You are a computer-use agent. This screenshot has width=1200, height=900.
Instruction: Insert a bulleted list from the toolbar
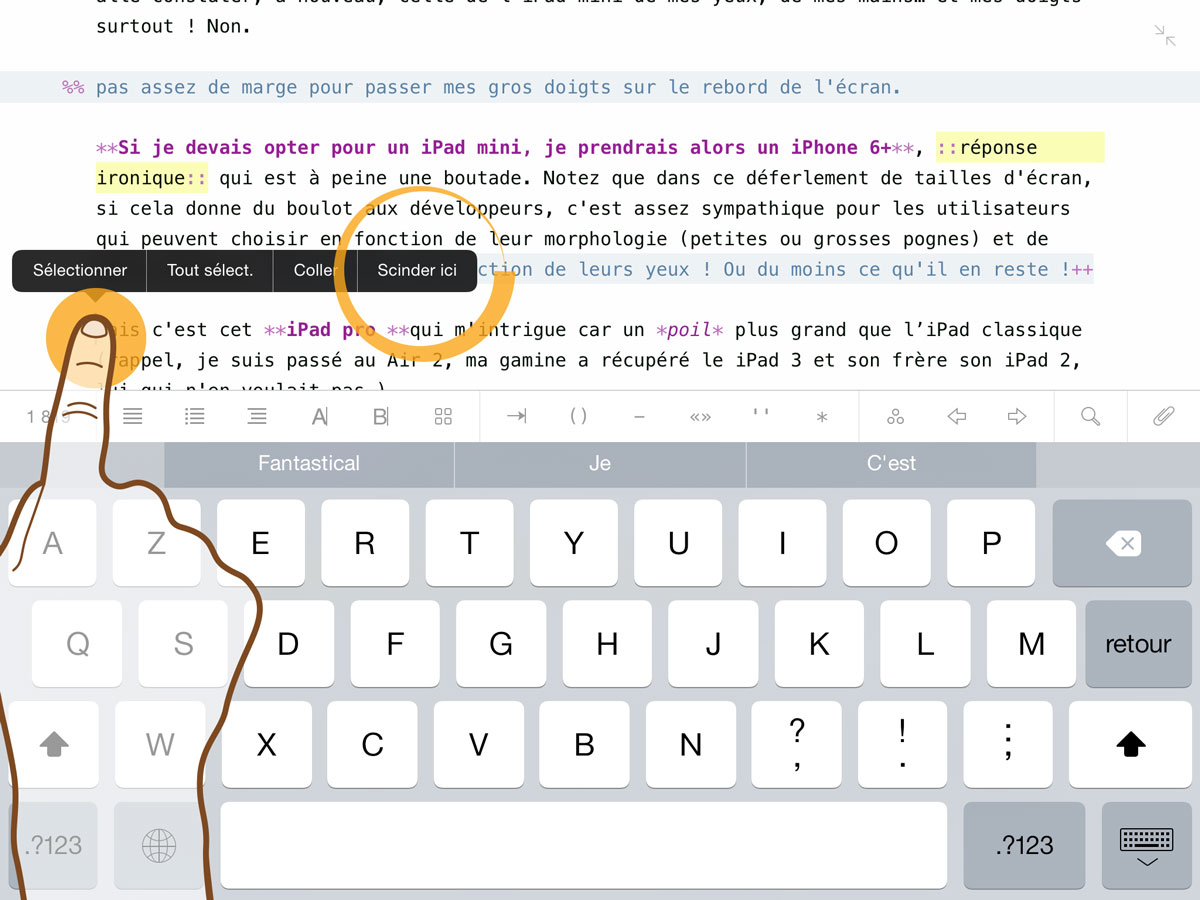(x=195, y=417)
